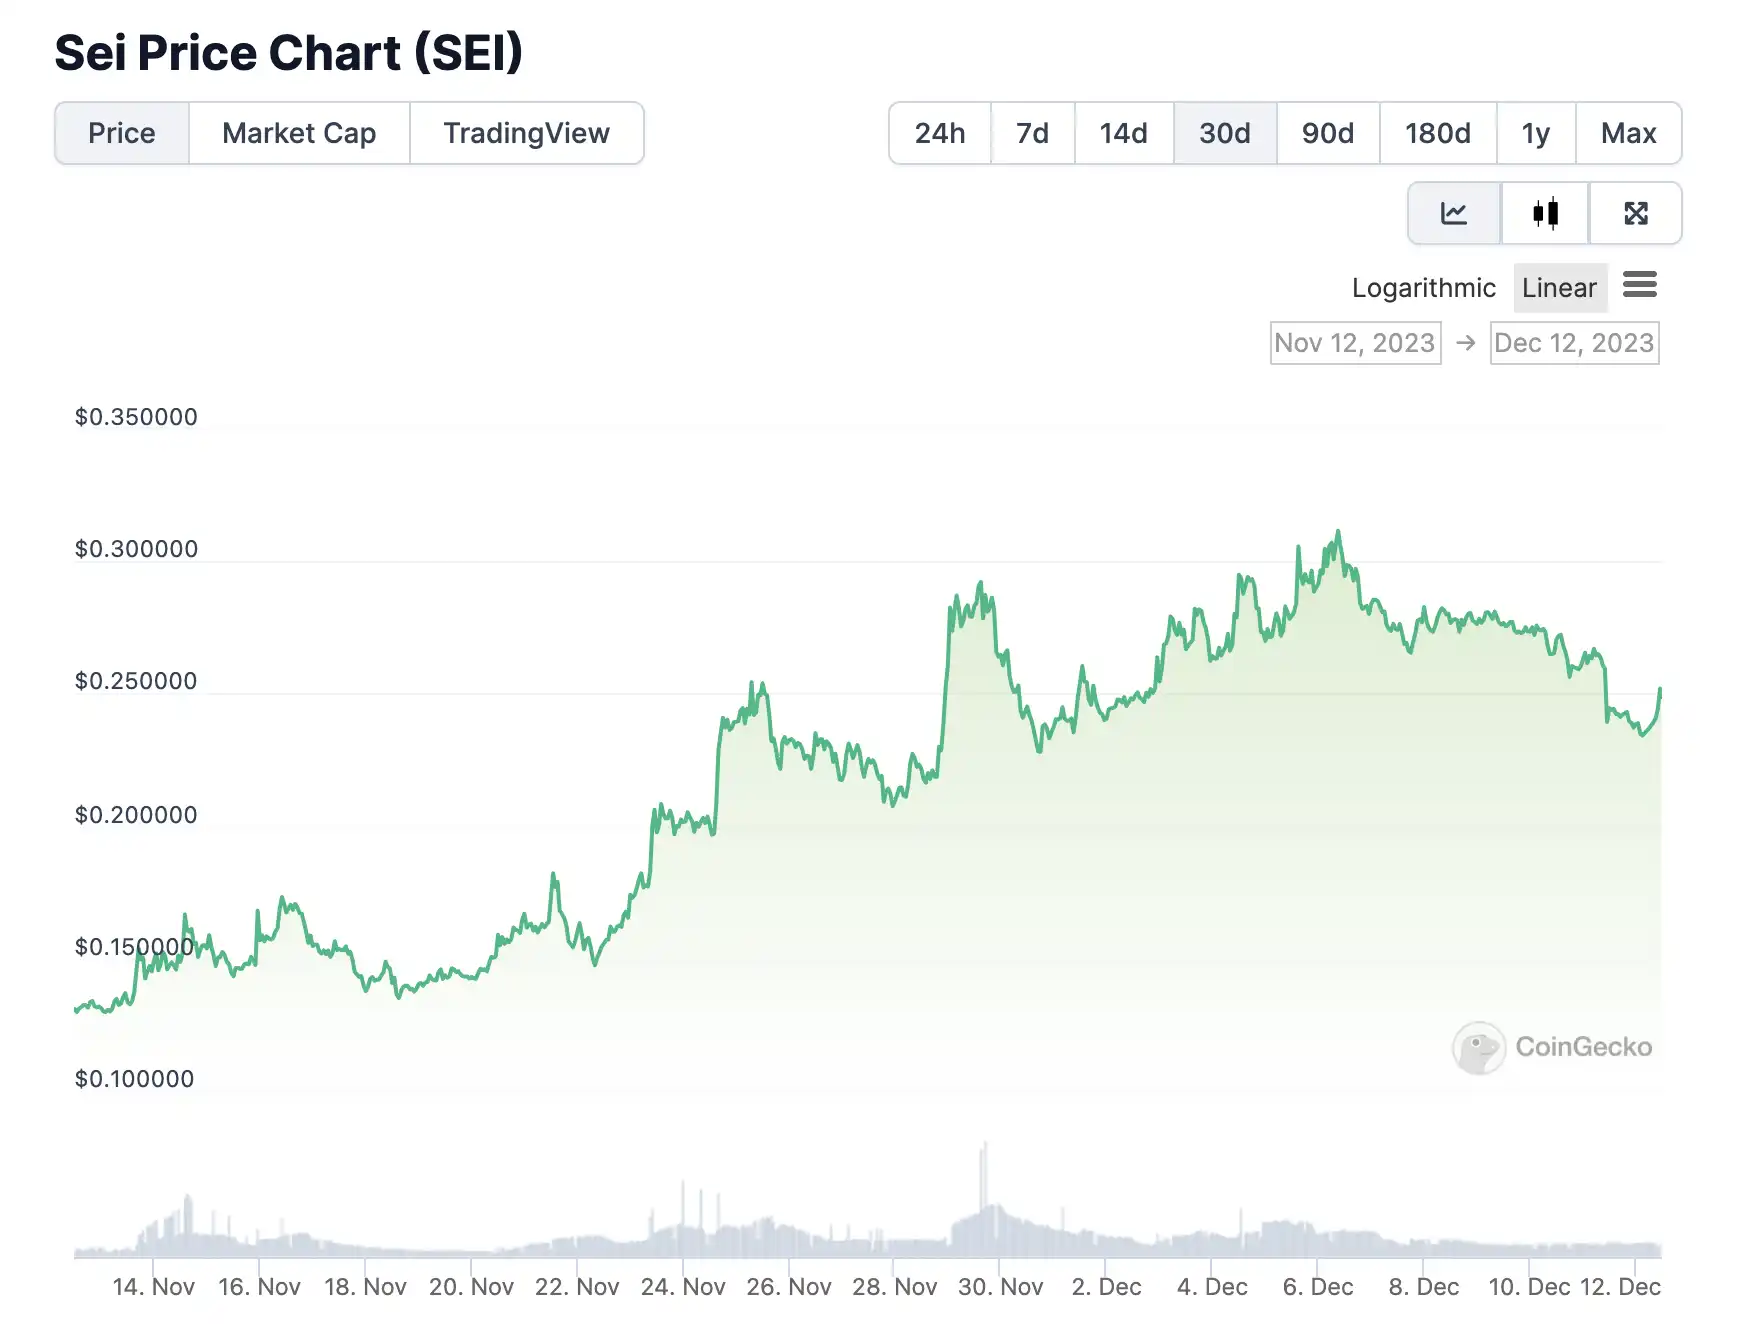Open the chart hamburger menu
The width and height of the screenshot is (1738, 1324).
(x=1640, y=285)
